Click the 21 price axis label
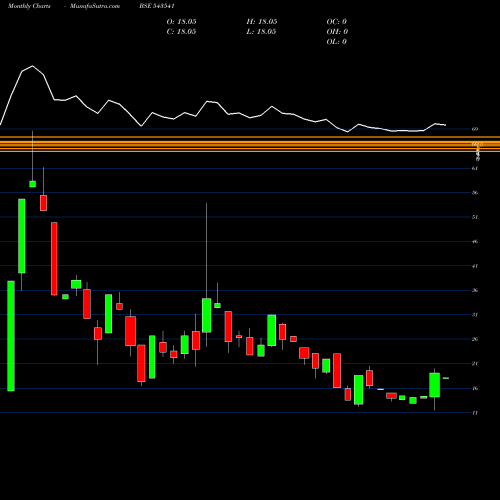This screenshot has height=500, width=500. (x=475, y=364)
